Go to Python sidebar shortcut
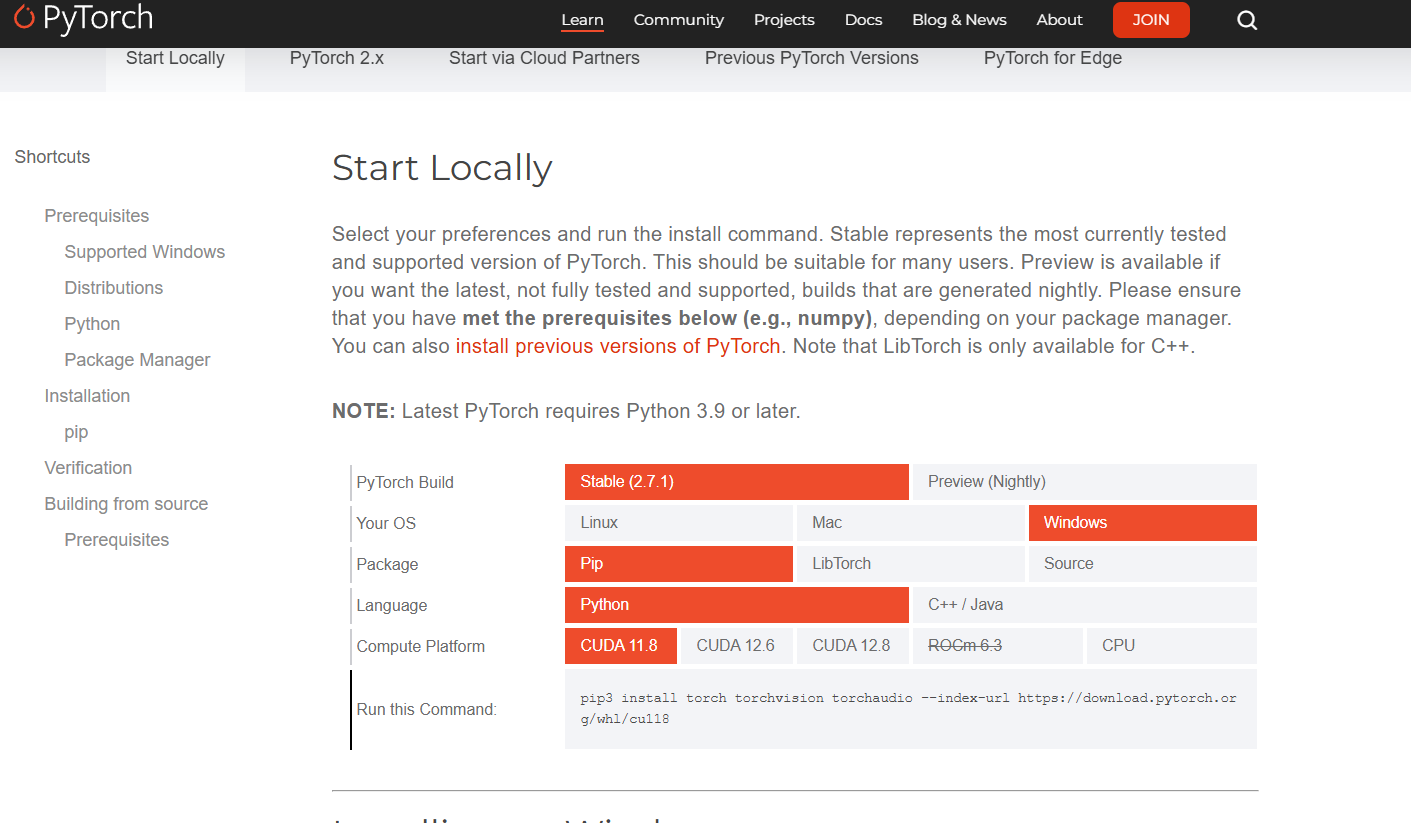This screenshot has width=1411, height=823. [x=92, y=324]
